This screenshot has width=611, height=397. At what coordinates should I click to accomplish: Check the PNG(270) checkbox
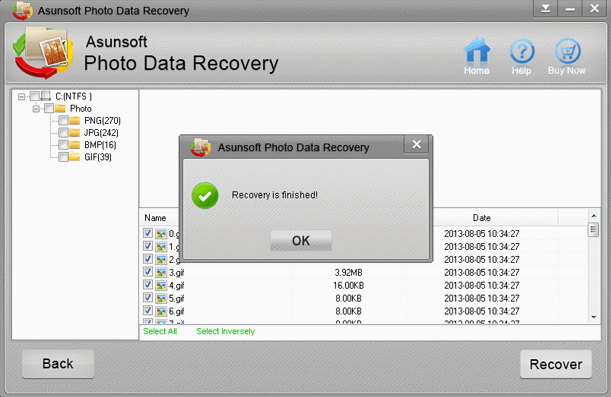[x=63, y=120]
